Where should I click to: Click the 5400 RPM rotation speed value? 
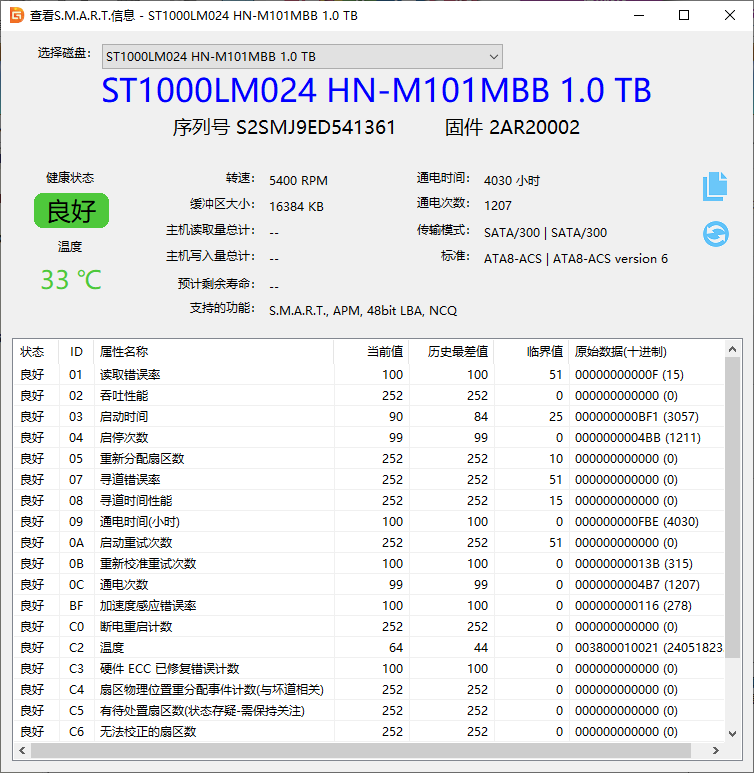coord(298,180)
